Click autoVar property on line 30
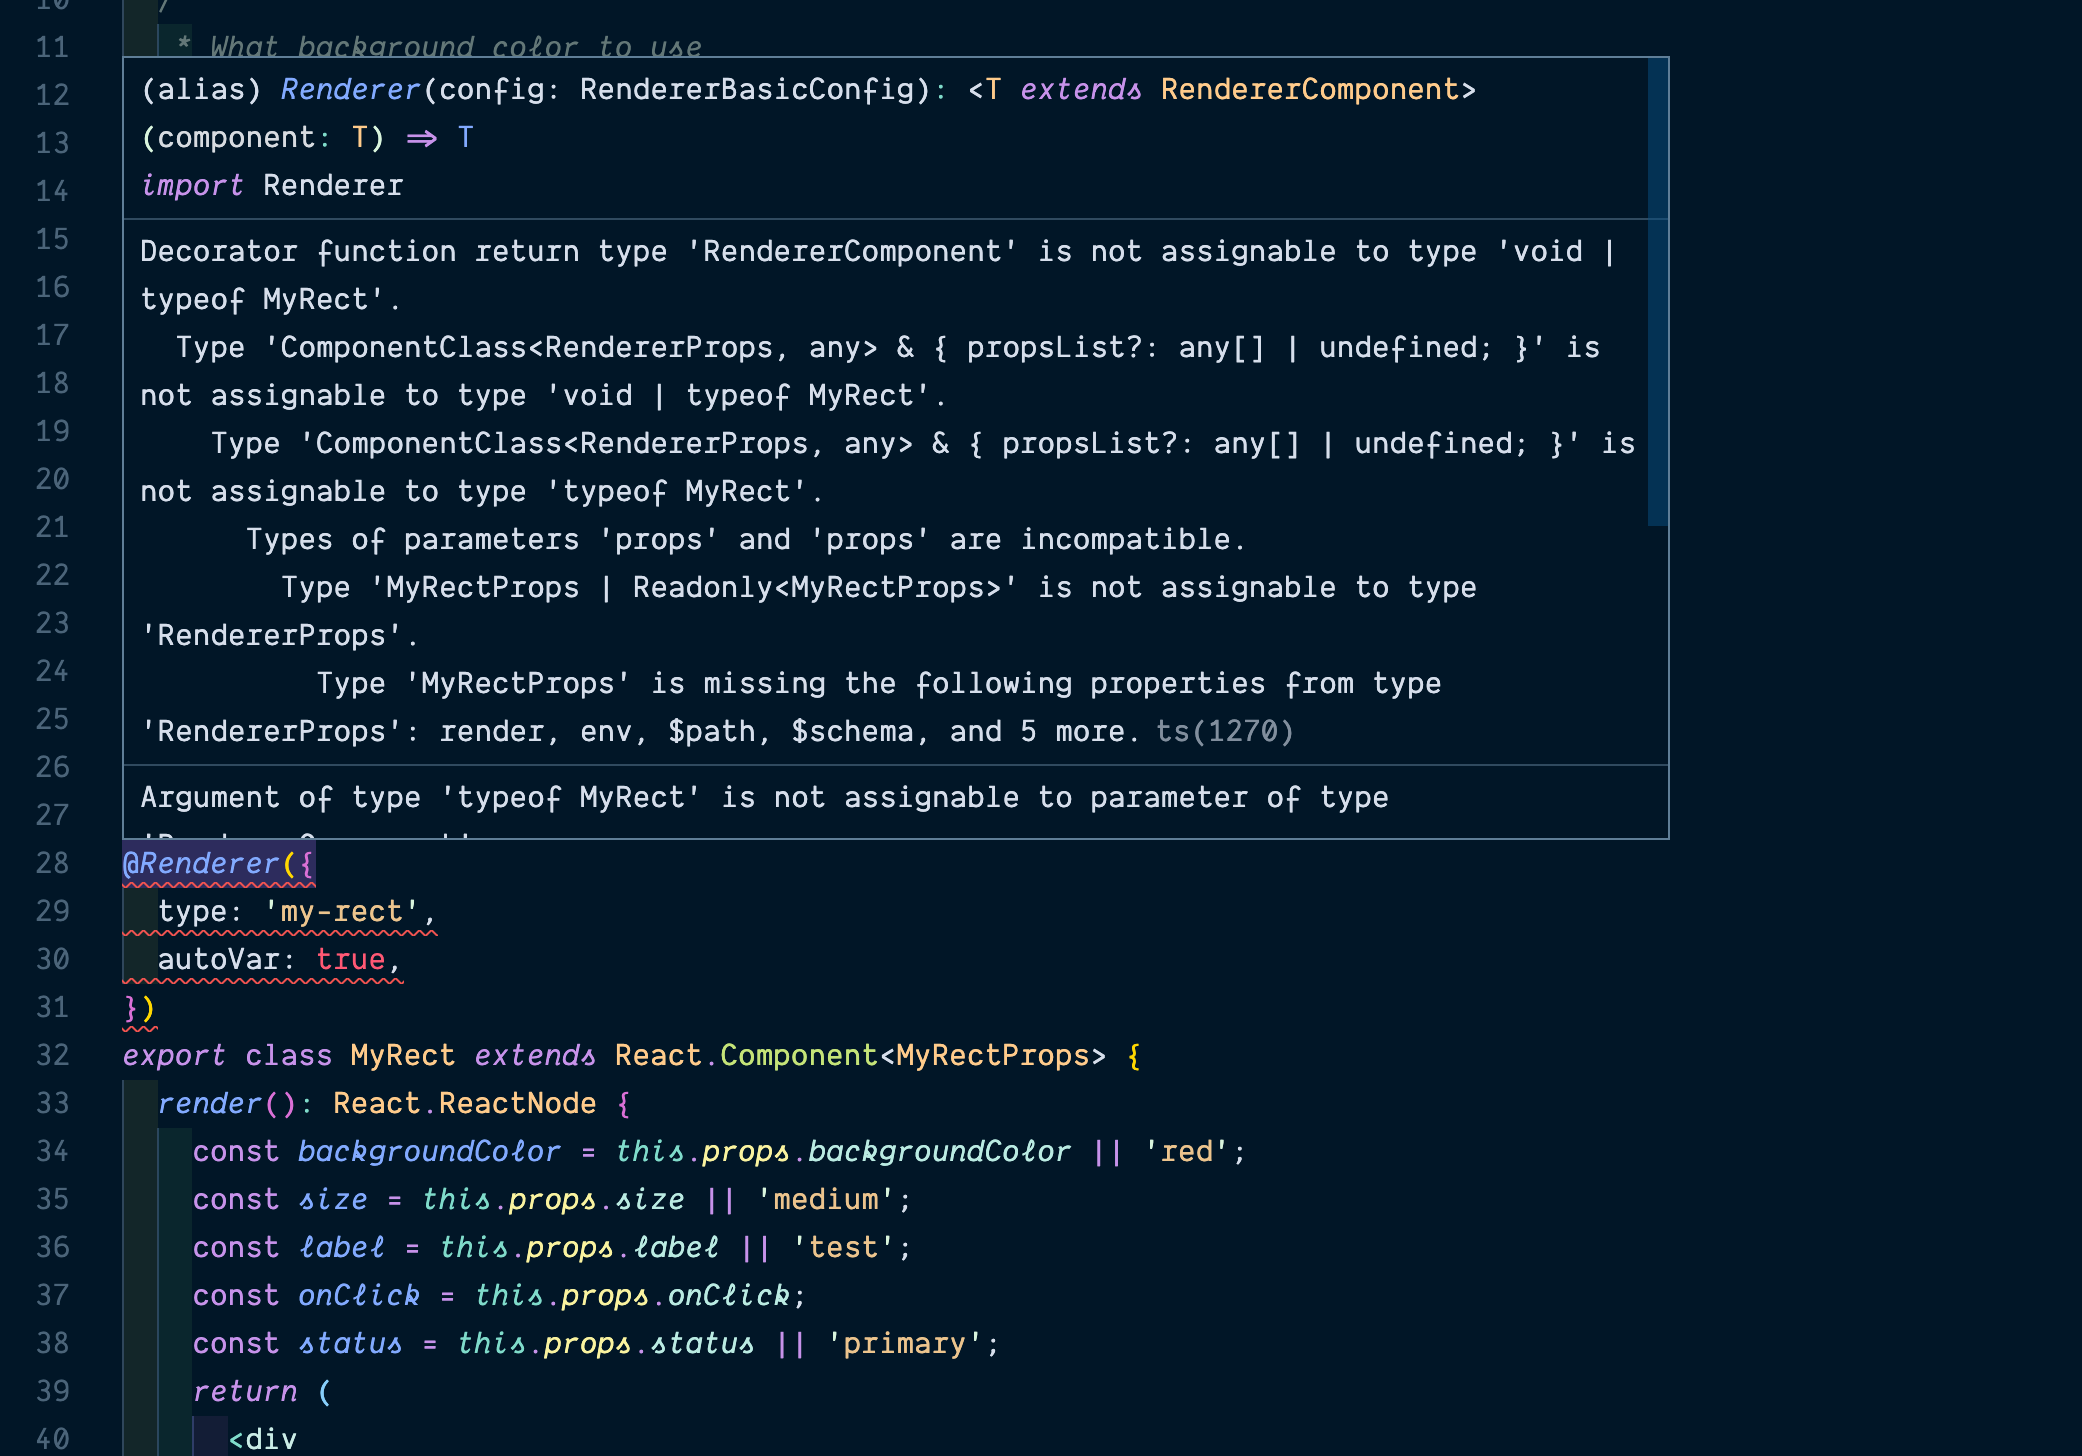 pos(218,960)
